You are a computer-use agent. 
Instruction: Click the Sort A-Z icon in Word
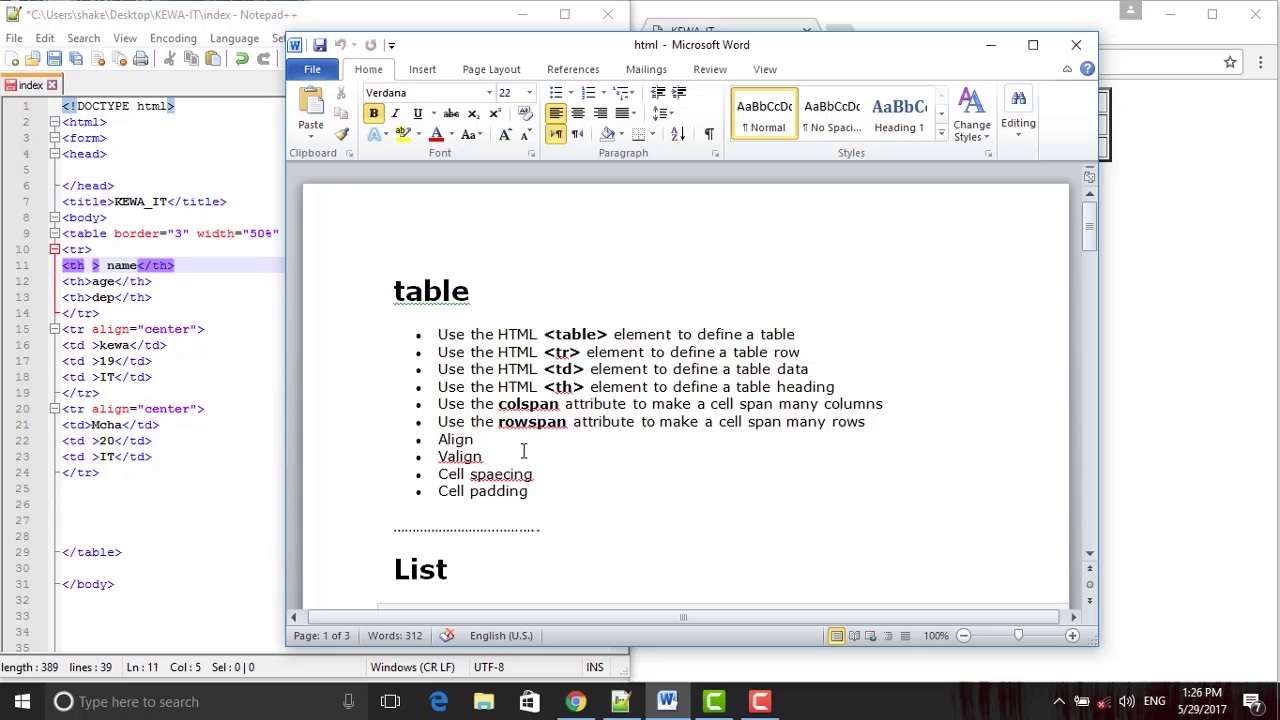click(678, 134)
